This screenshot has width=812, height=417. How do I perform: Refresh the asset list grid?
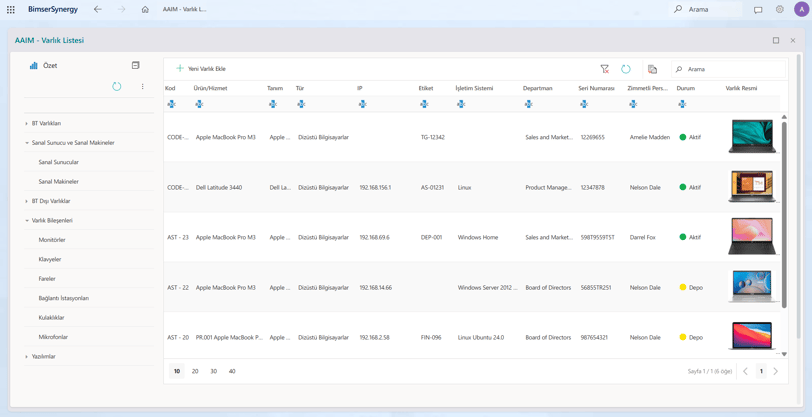coord(626,69)
